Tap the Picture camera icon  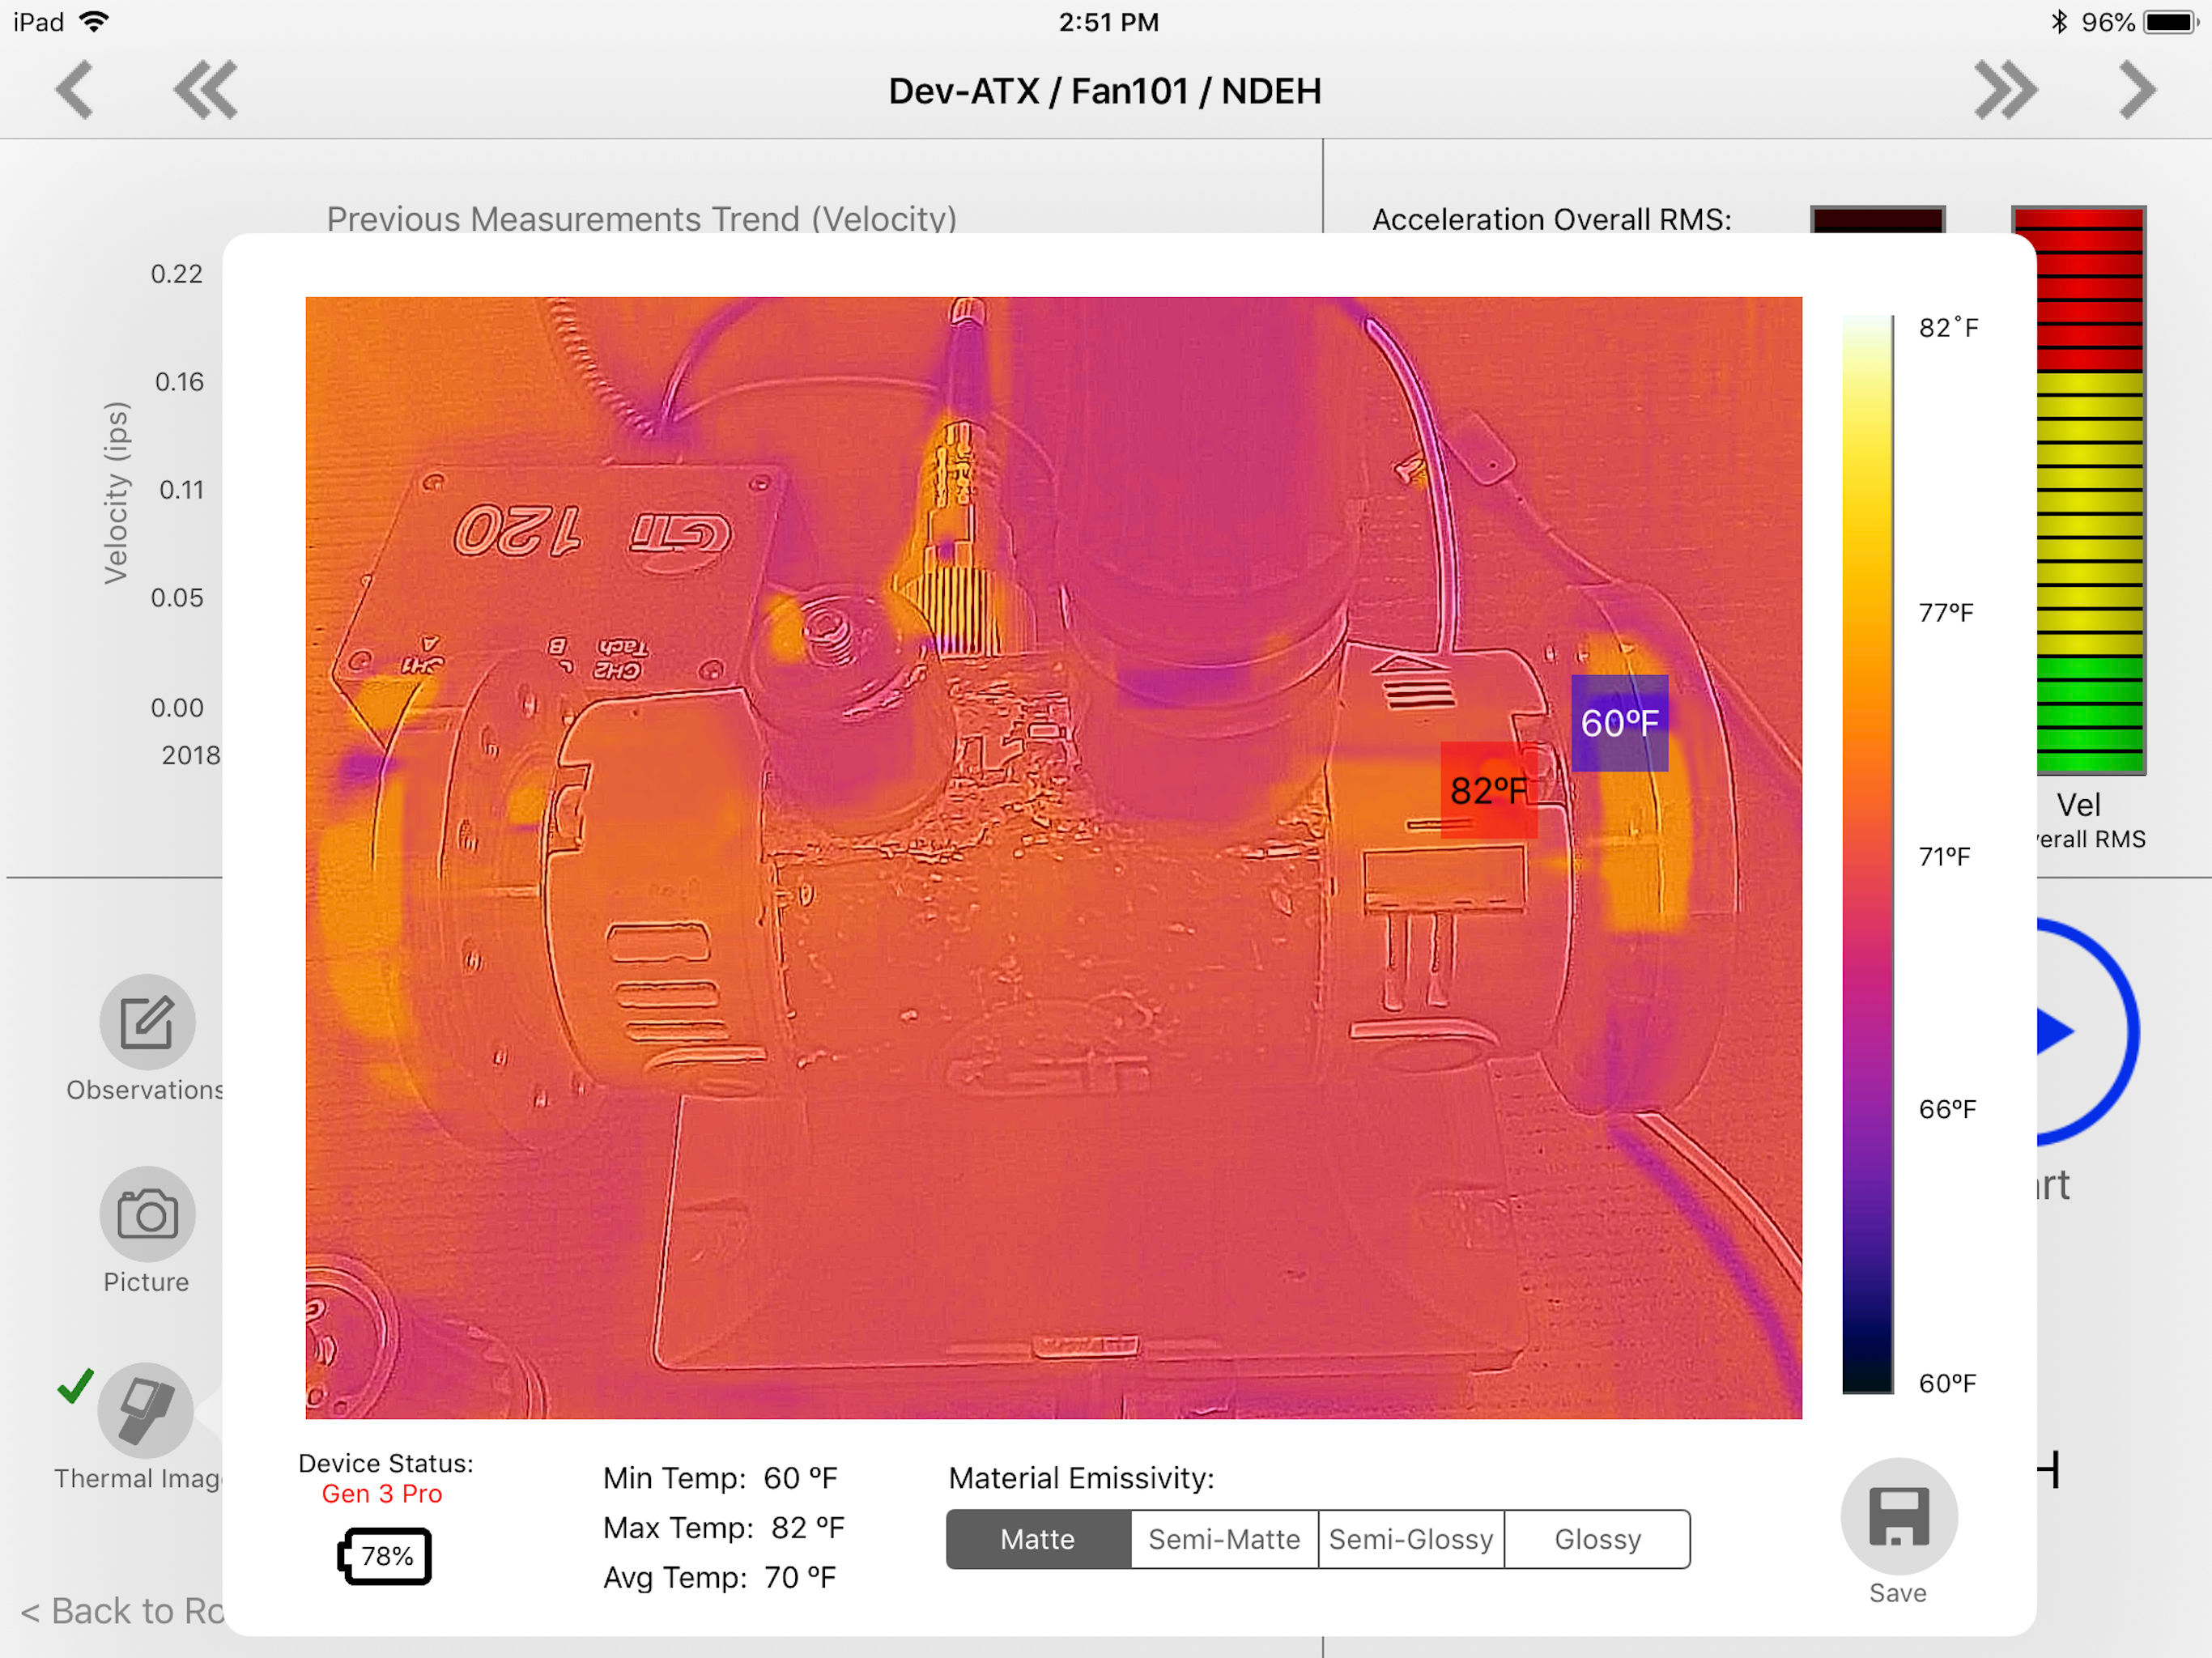[x=147, y=1214]
